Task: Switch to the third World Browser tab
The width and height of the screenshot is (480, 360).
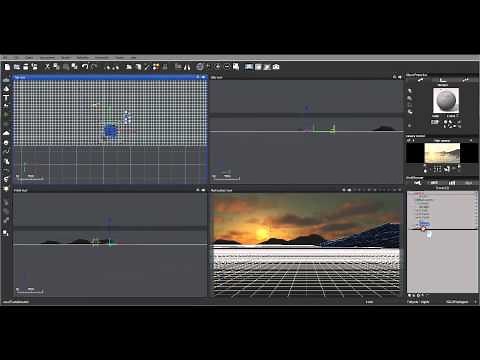Action: (452, 183)
